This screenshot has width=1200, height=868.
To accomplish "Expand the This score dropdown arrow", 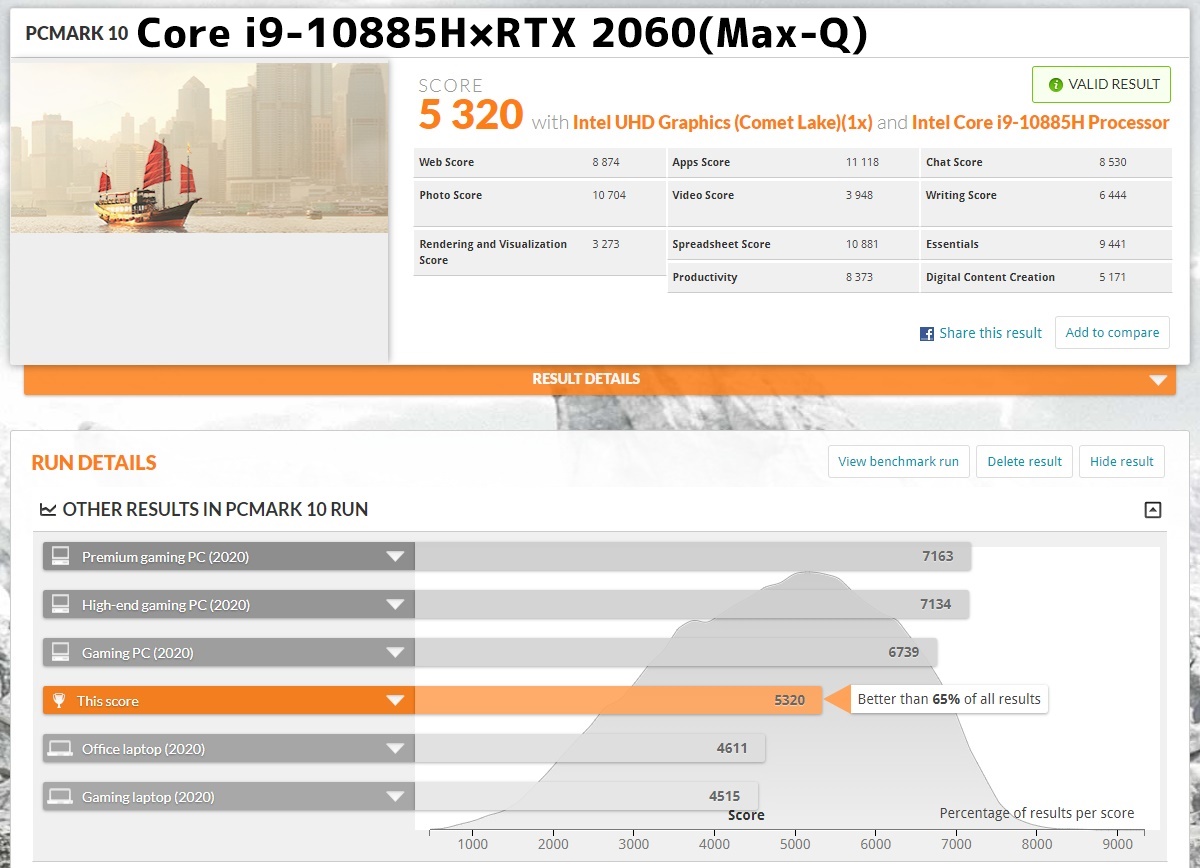I will (x=395, y=701).
